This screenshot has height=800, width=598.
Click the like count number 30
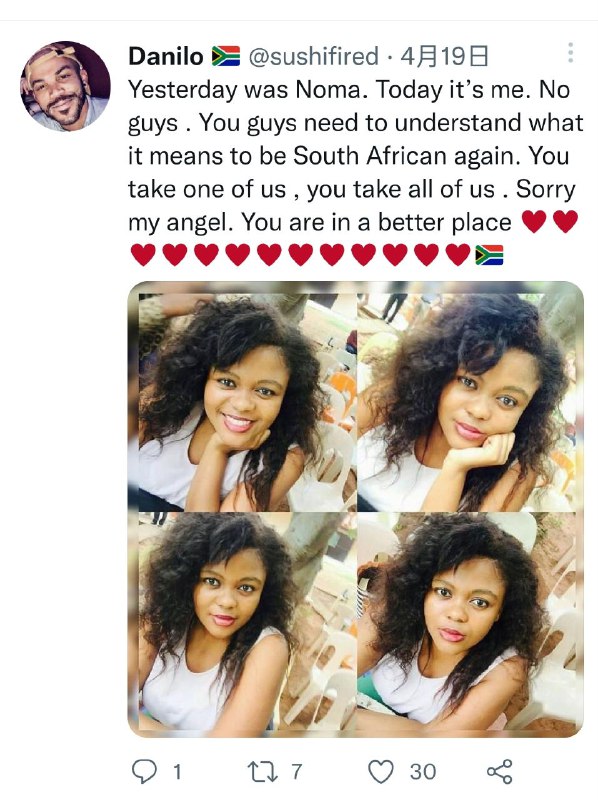[423, 771]
